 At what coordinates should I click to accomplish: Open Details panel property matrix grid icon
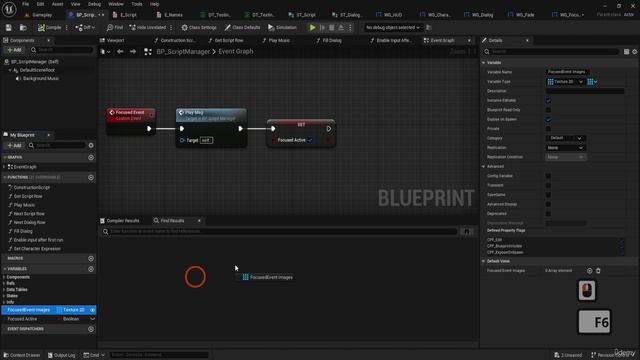pos(627,51)
